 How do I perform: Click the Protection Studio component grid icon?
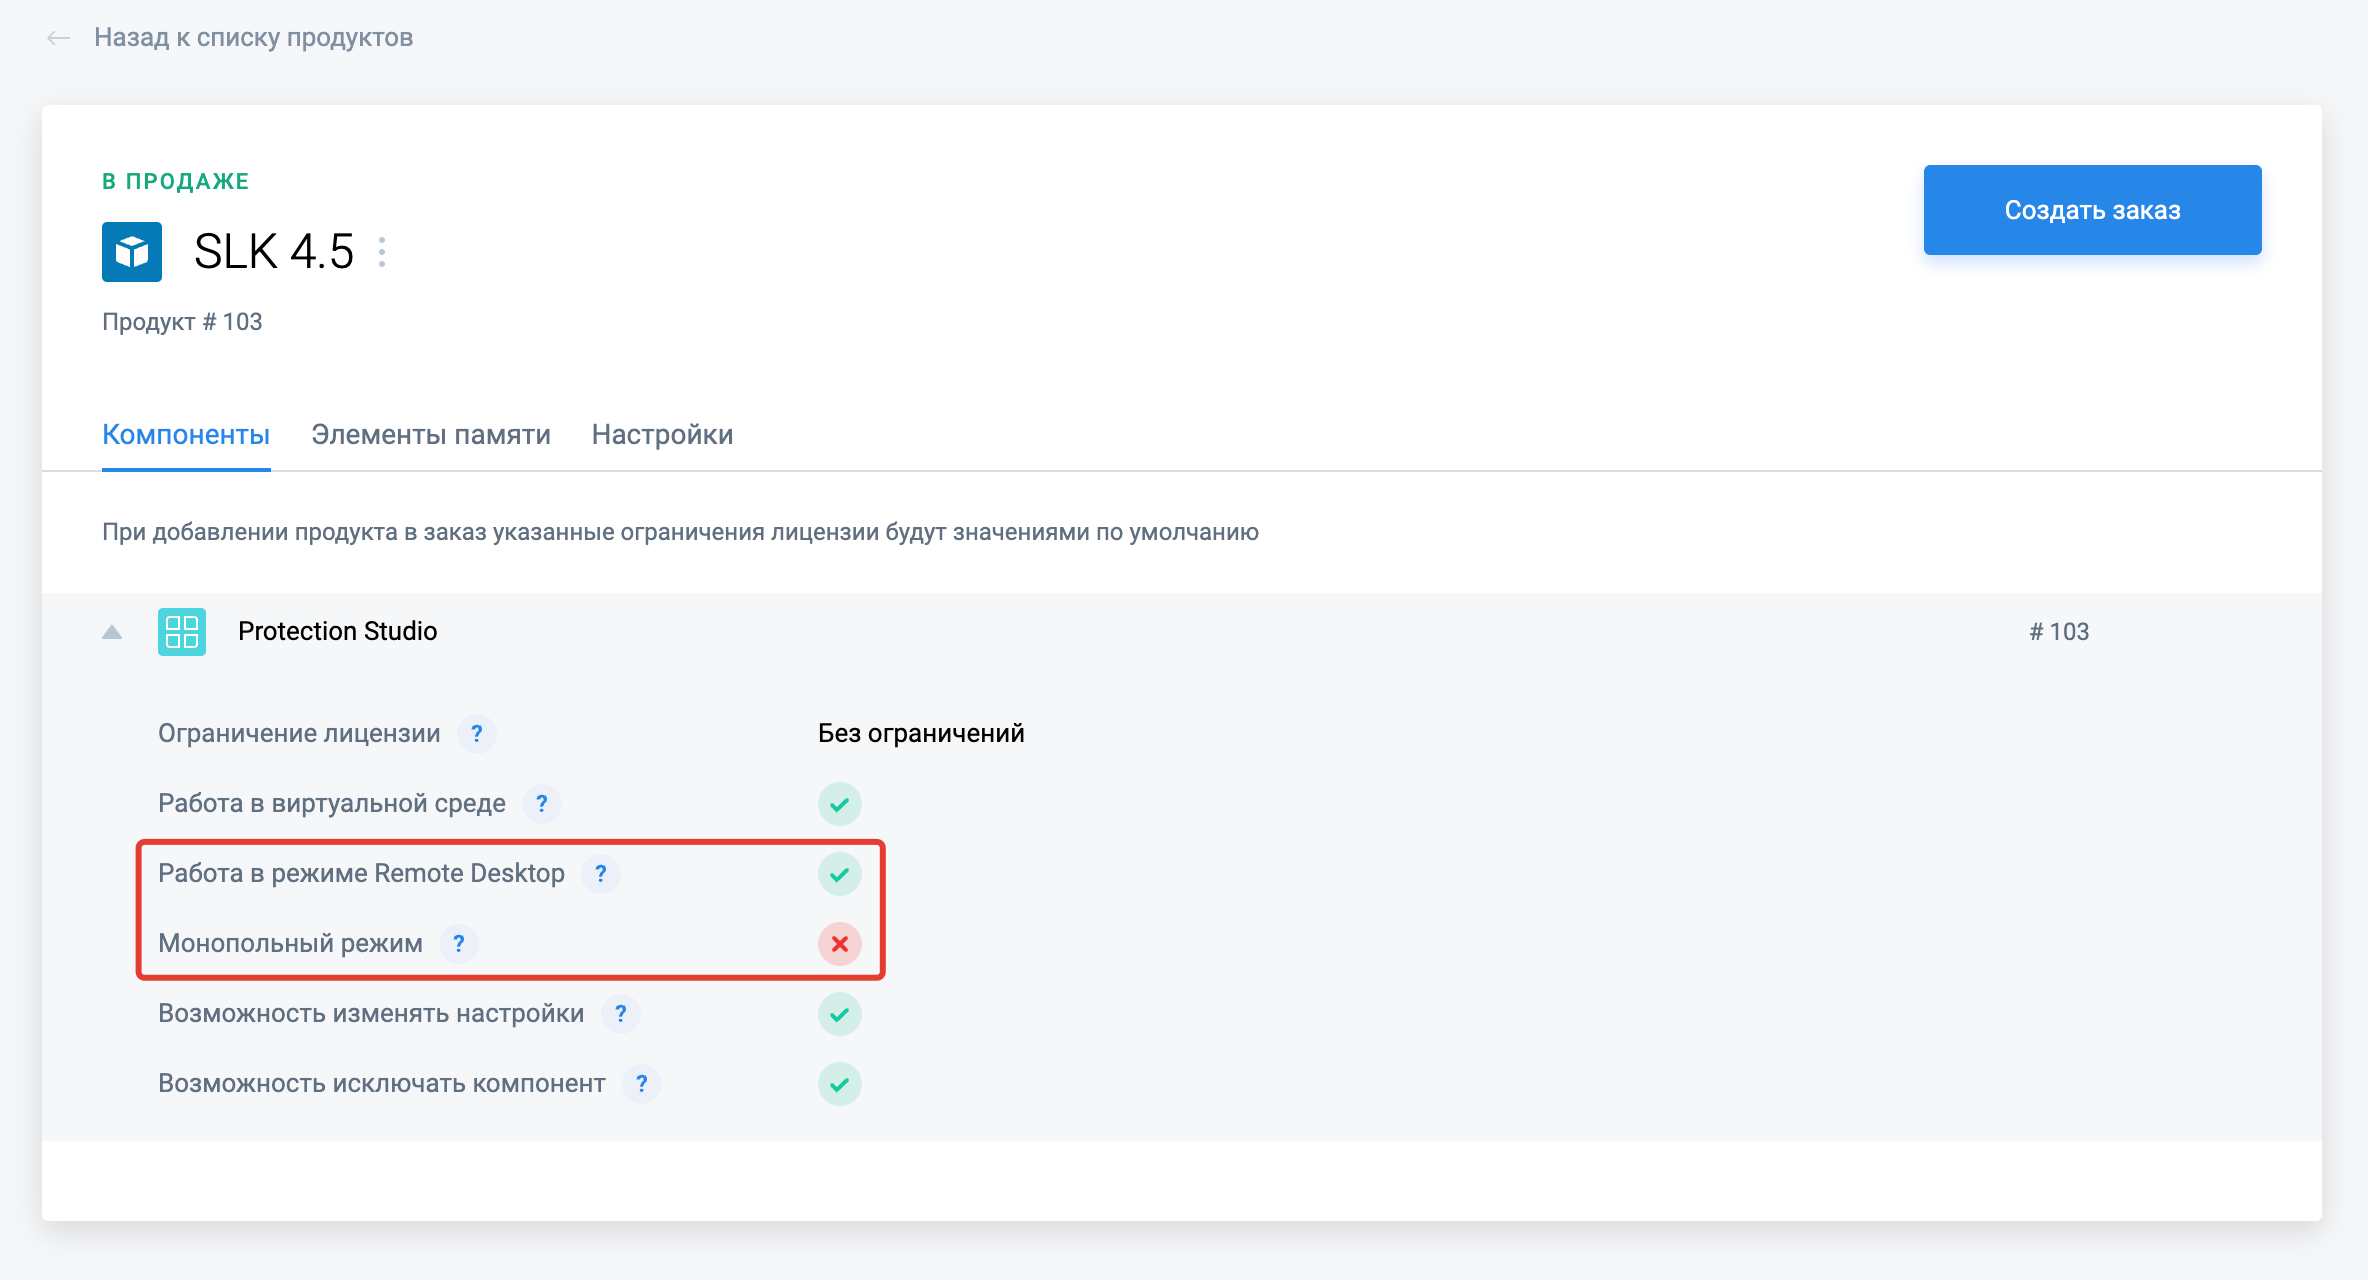coord(182,632)
